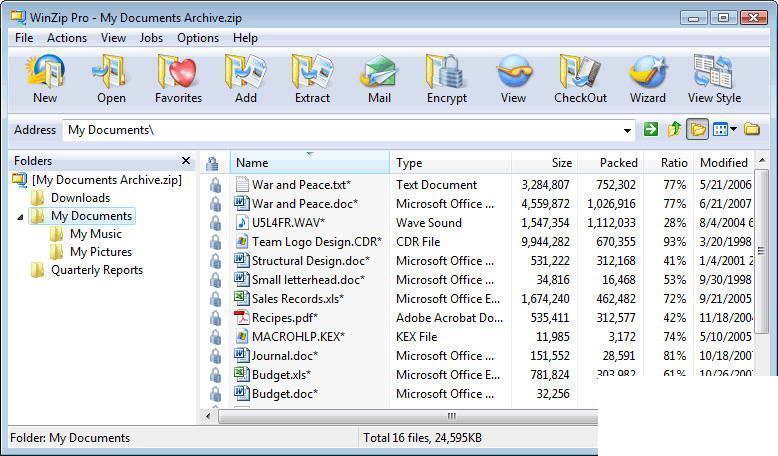Click the horizontal scrollbar thumb

(408, 416)
